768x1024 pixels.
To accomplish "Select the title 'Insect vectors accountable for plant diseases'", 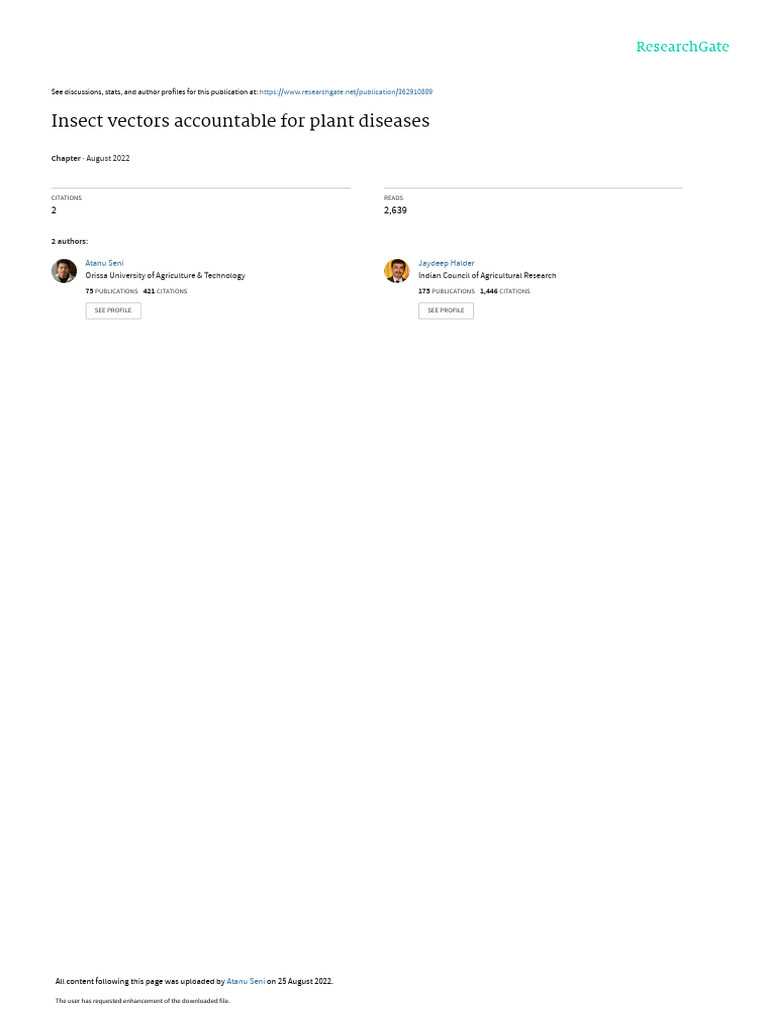I will click(240, 121).
